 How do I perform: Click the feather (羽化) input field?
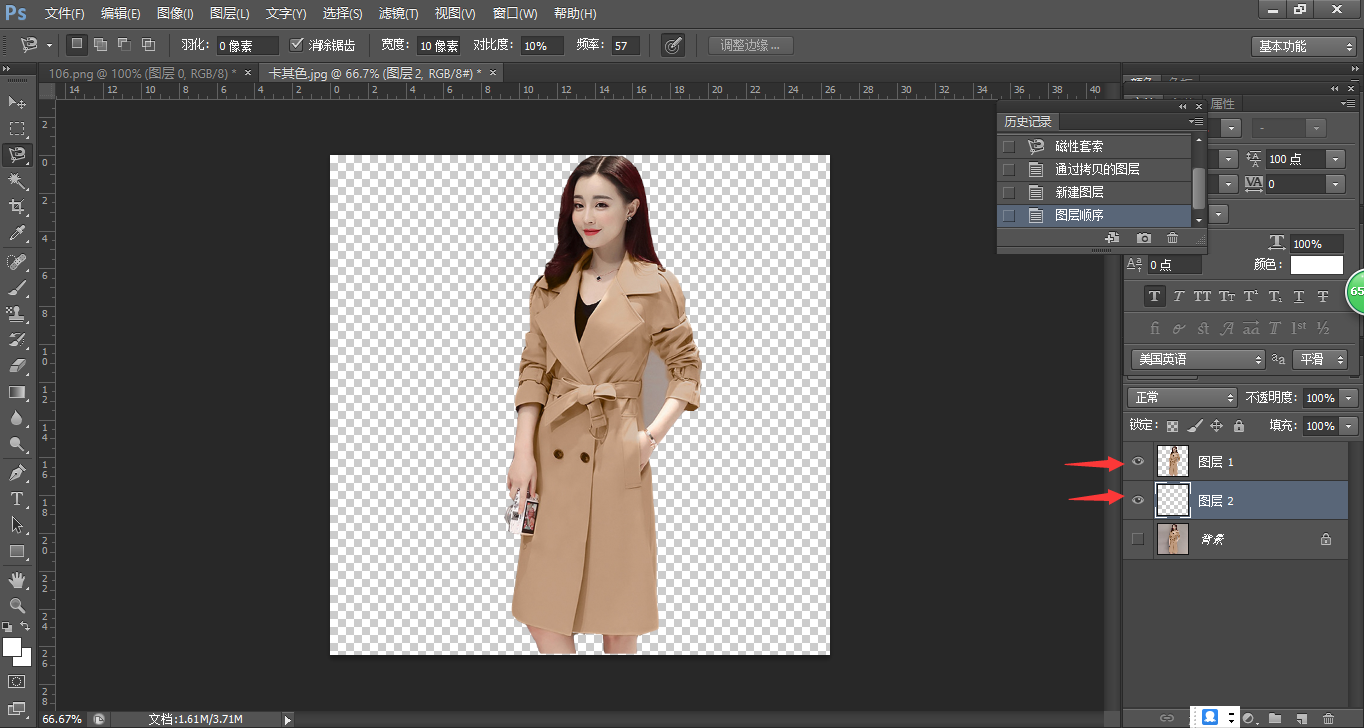click(247, 46)
